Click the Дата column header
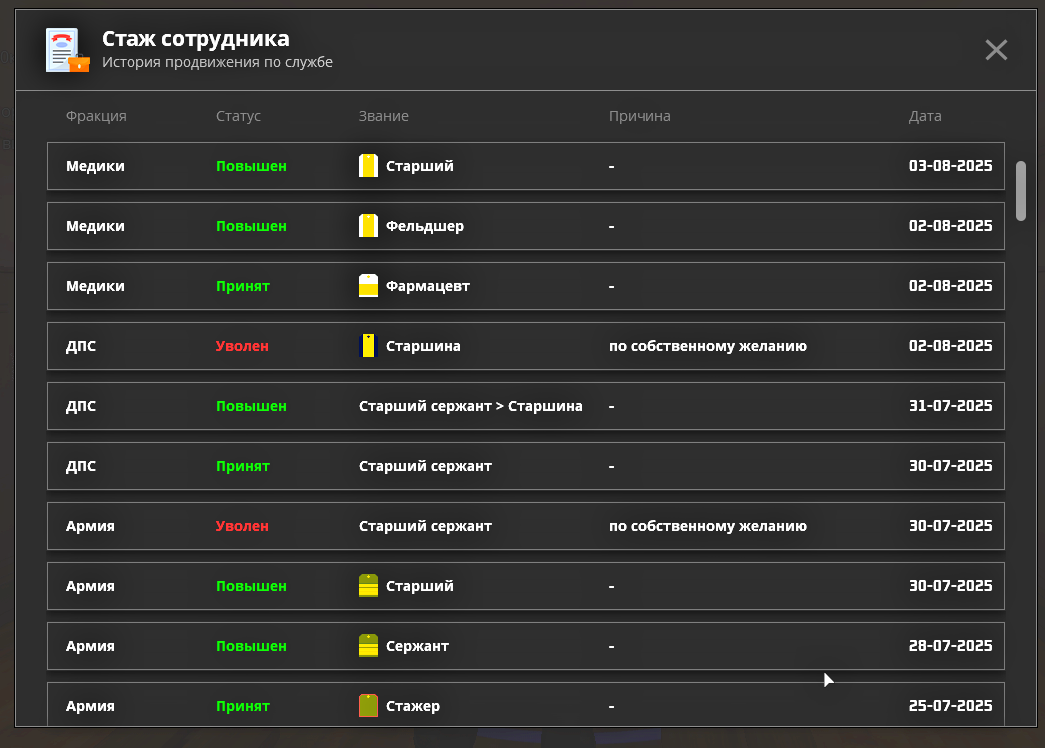The width and height of the screenshot is (1045, 748). click(x=925, y=116)
